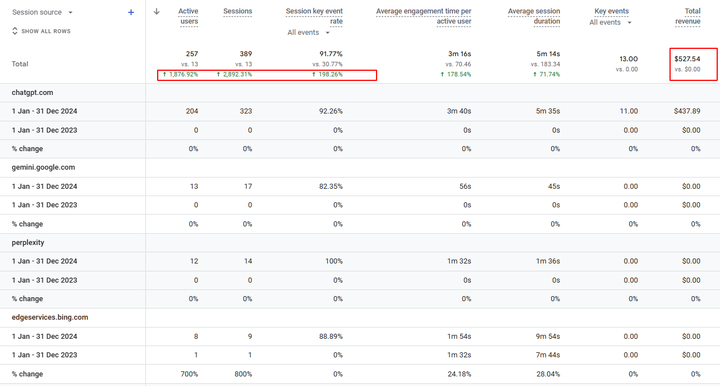Toggle sort direction via the down arrow icon
Image resolution: width=720 pixels, height=386 pixels.
coord(157,11)
